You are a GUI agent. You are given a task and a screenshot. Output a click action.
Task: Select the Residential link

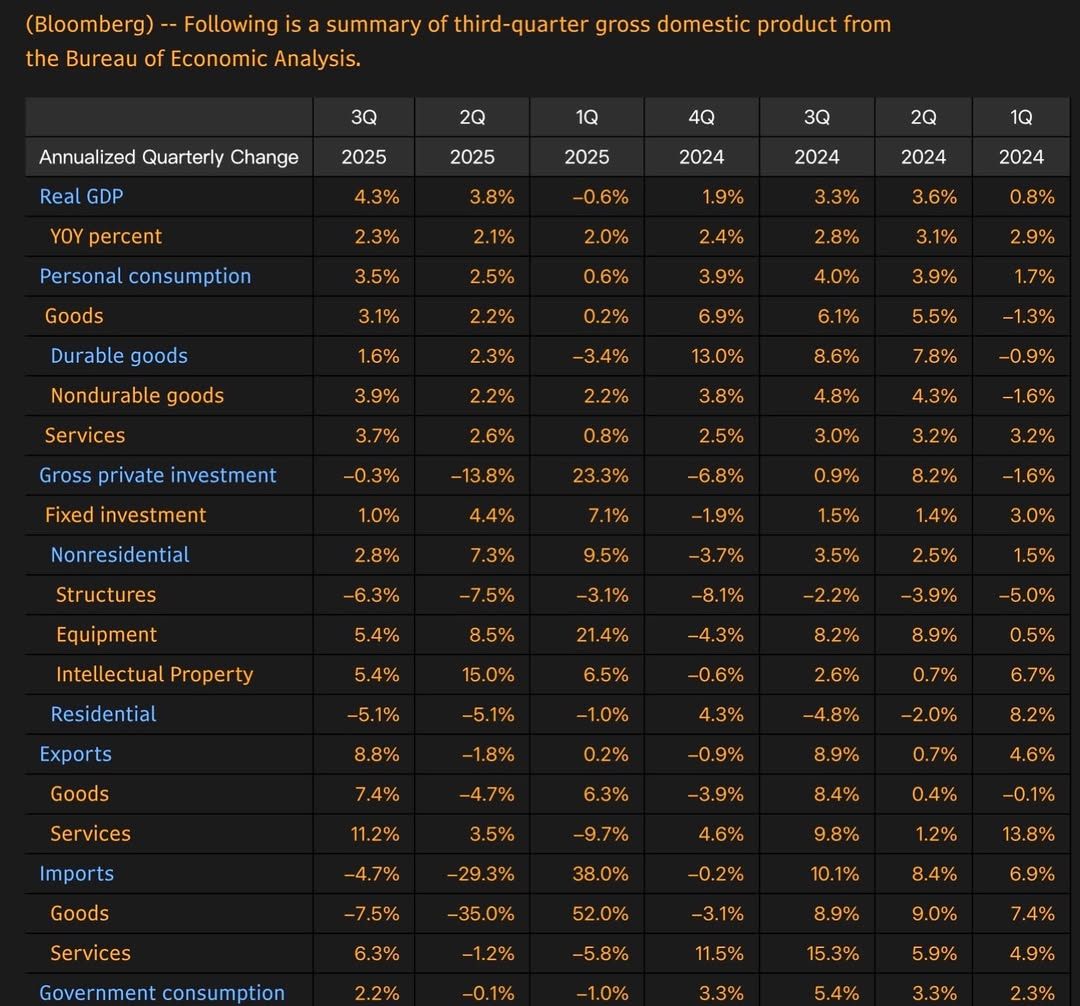tap(103, 714)
